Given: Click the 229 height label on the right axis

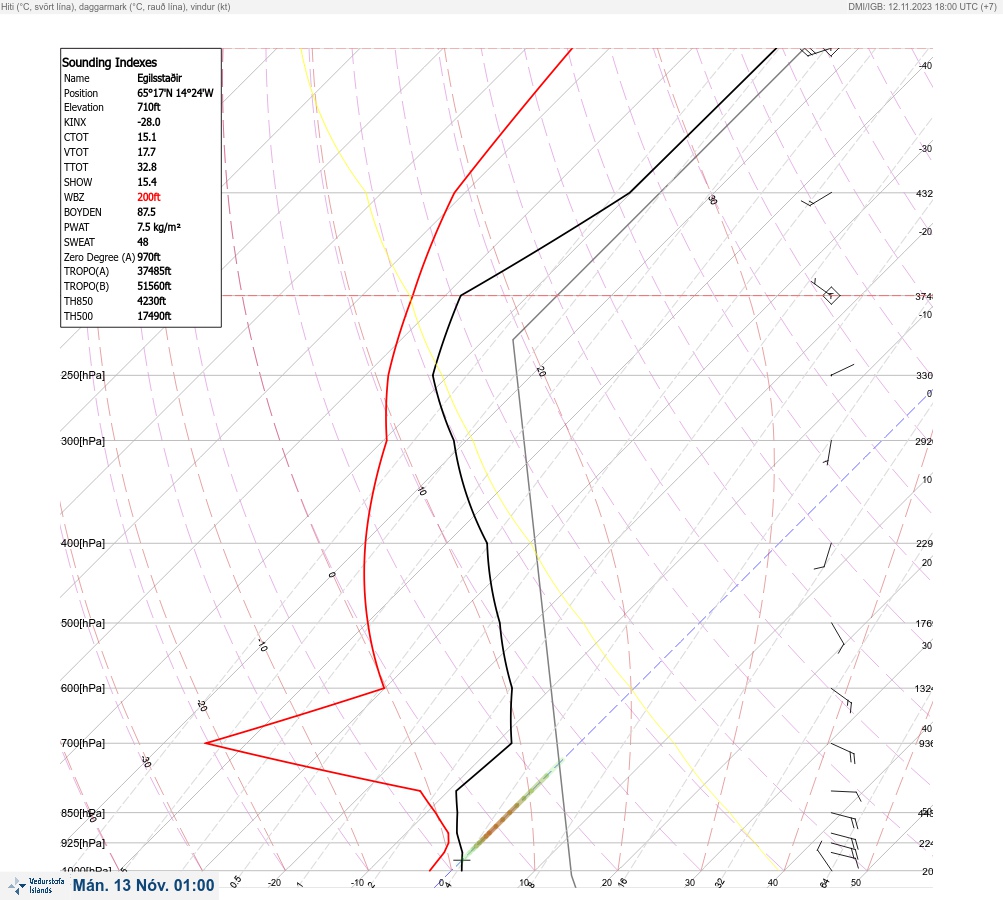Looking at the screenshot, I should pyautogui.click(x=924, y=544).
